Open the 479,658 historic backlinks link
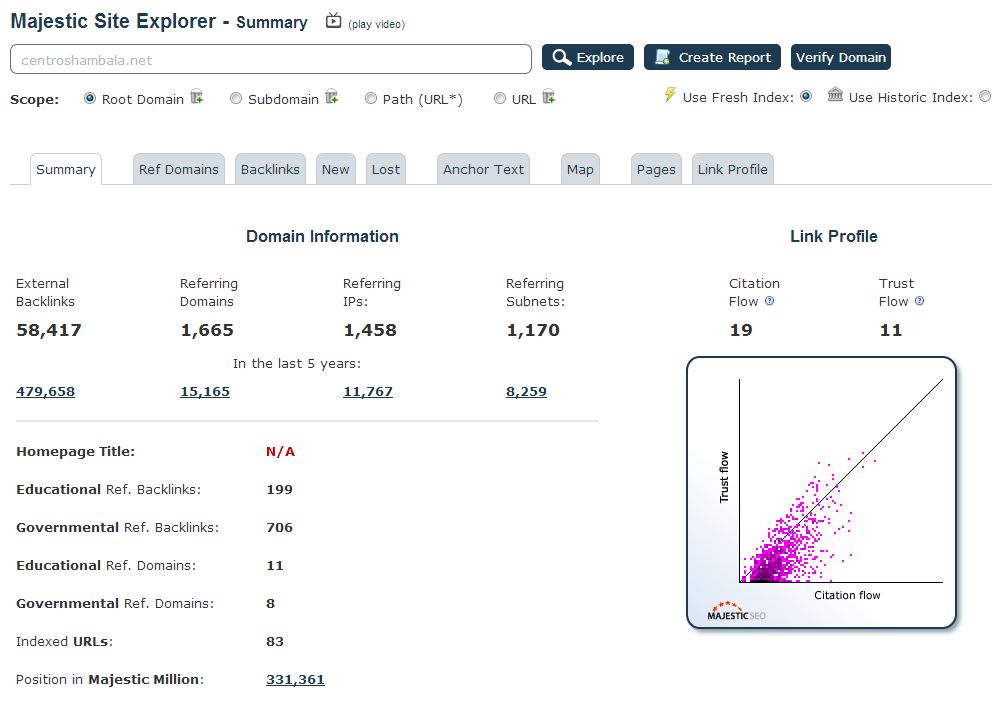Screen dimensions: 1003x719 [x=45, y=391]
